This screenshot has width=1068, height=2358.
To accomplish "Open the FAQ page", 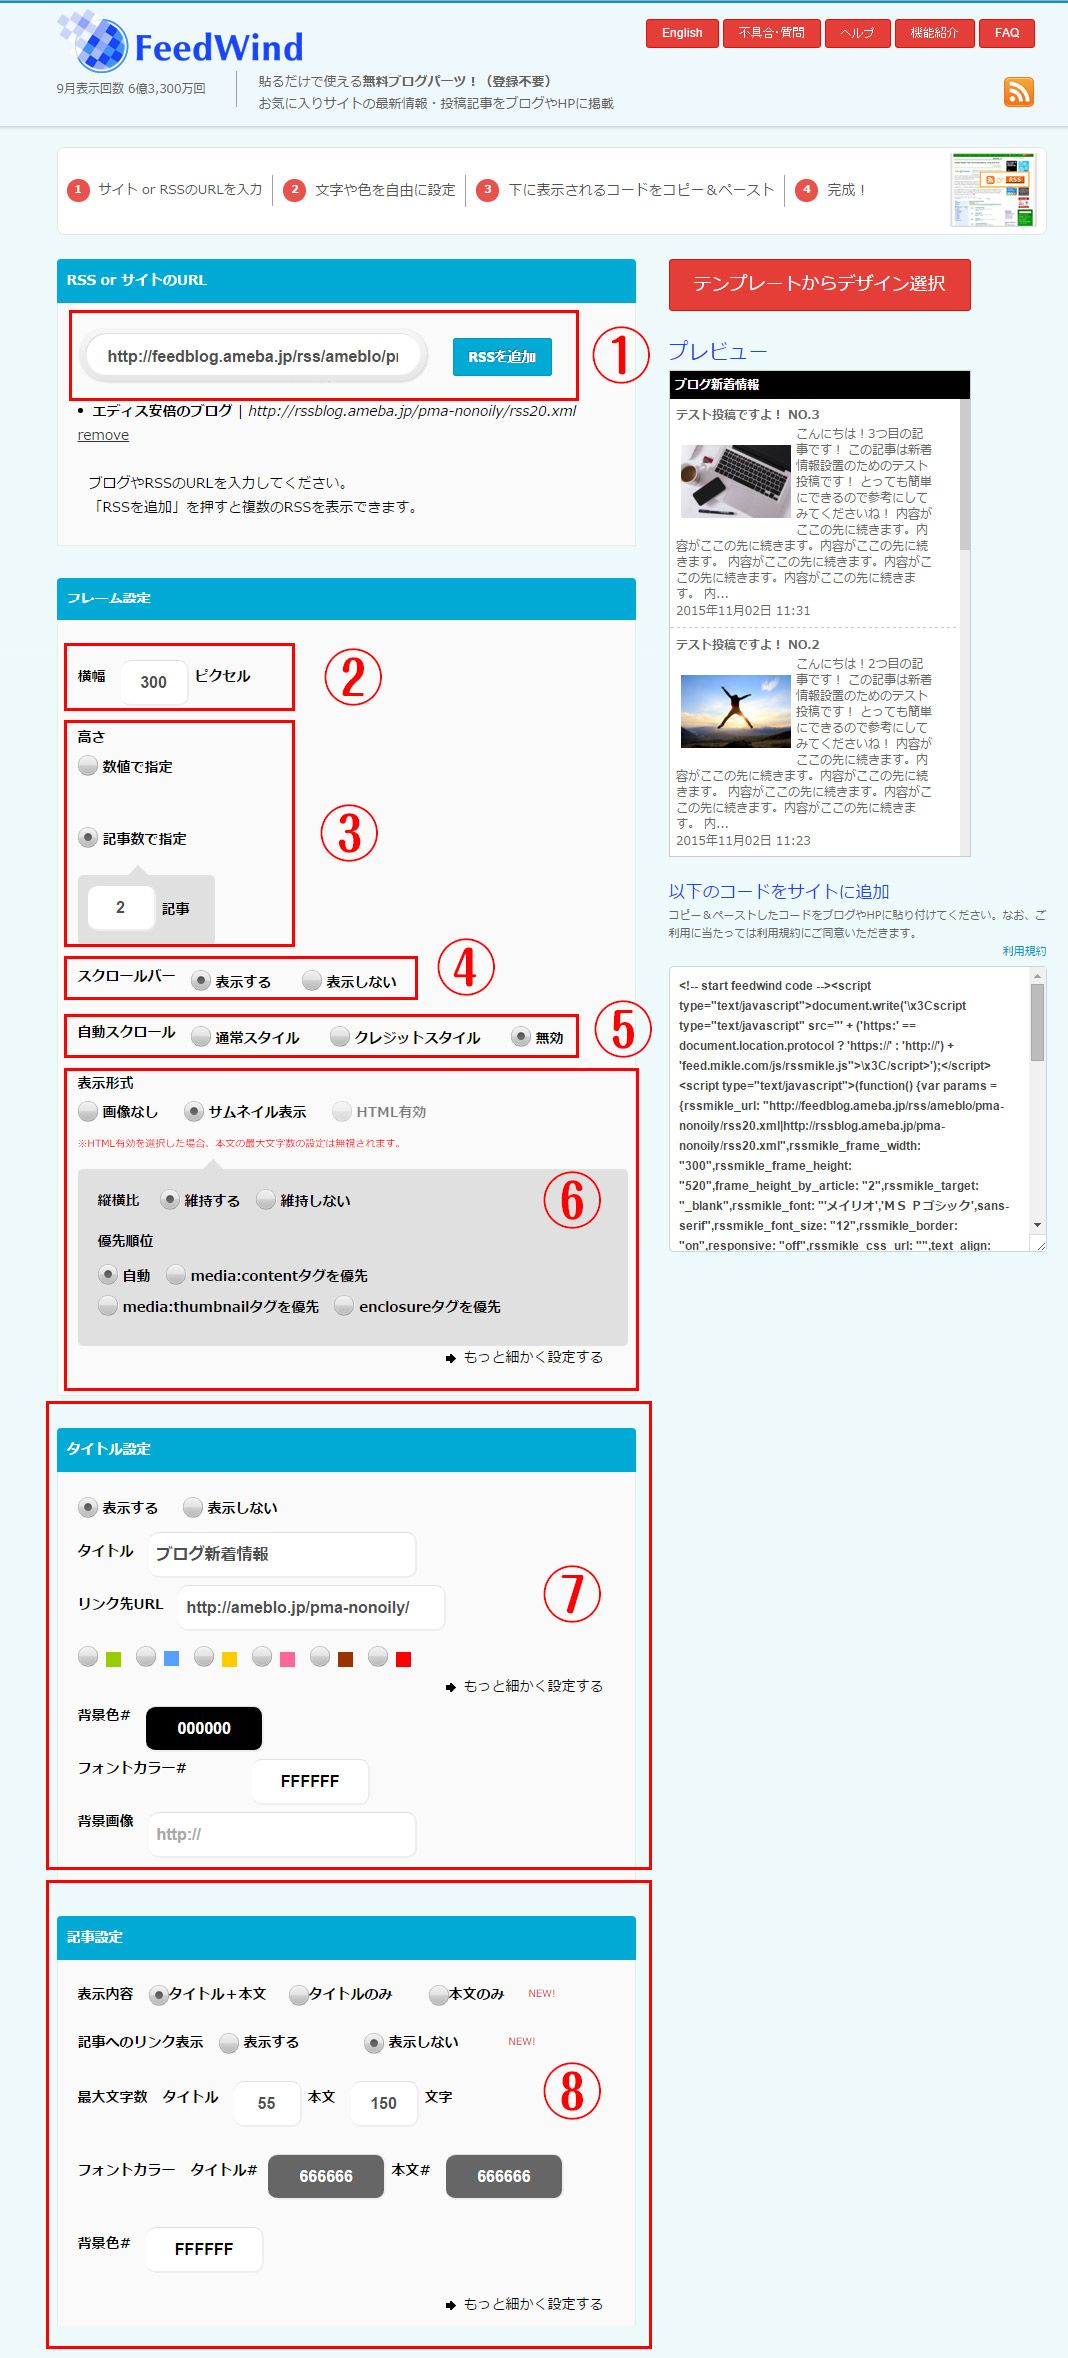I will [x=1007, y=33].
